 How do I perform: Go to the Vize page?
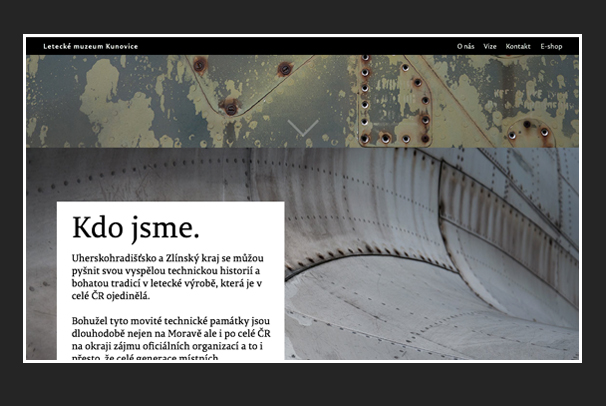point(490,46)
